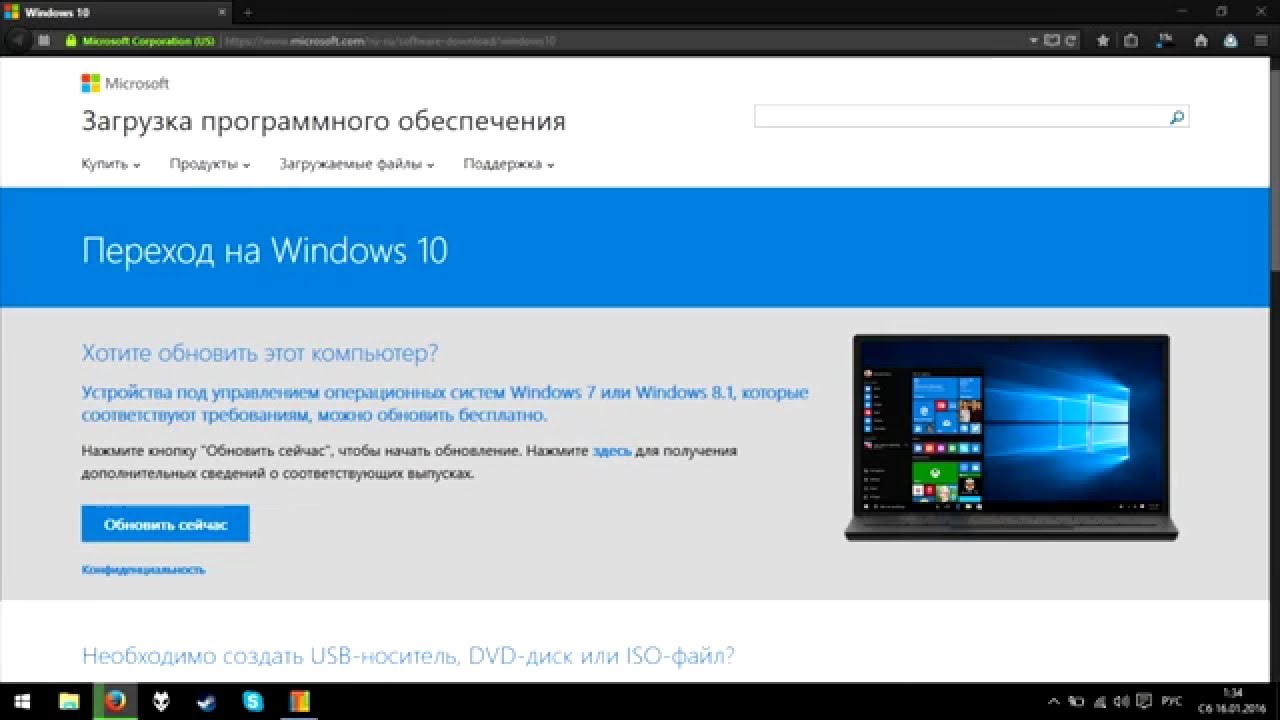Image resolution: width=1280 pixels, height=720 pixels.
Task: Click the Windows 10 laptop image
Action: [1011, 438]
